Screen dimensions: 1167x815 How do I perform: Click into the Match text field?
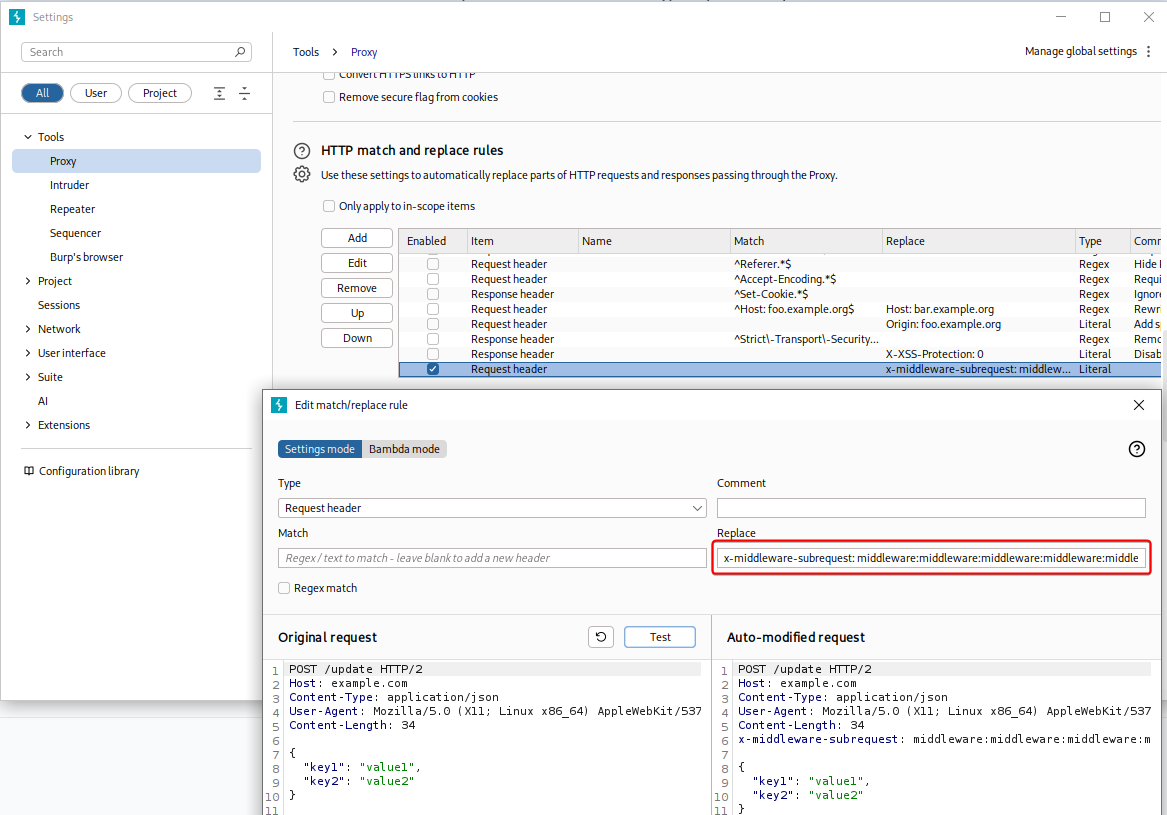tap(492, 558)
